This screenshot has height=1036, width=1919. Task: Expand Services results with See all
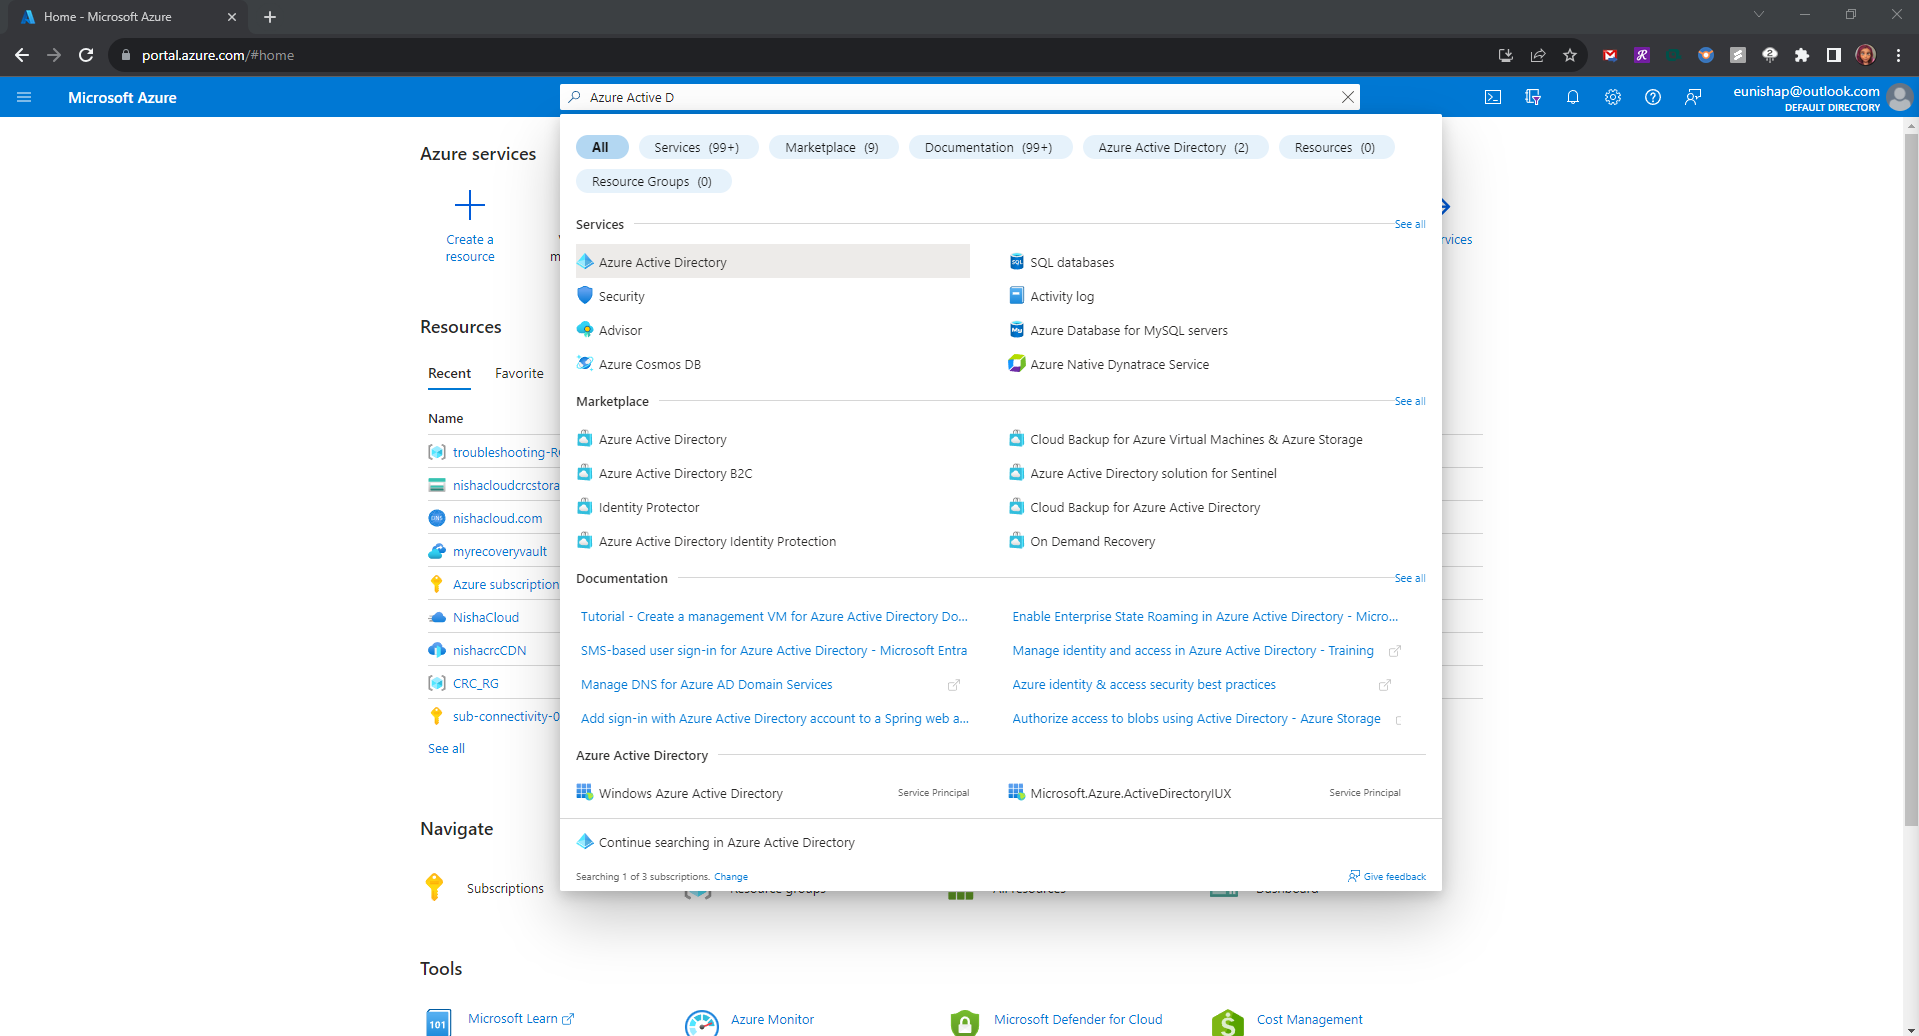coord(1409,224)
